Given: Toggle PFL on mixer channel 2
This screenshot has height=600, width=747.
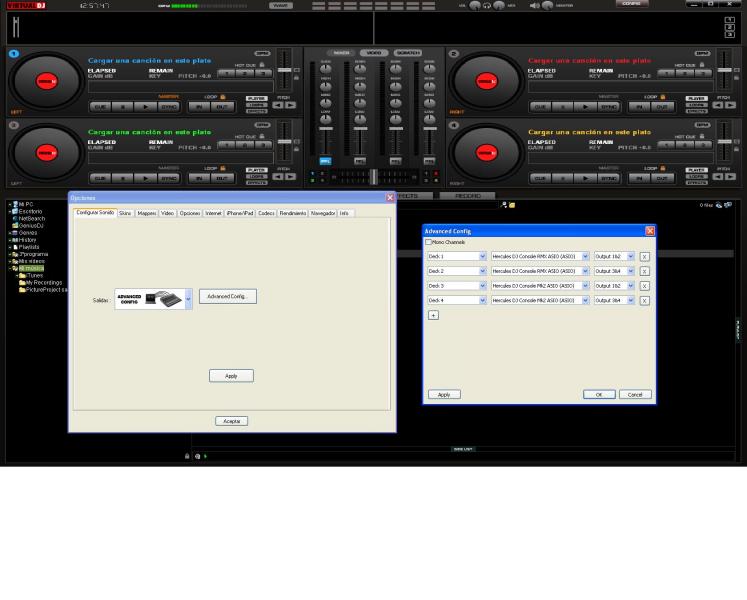Looking at the screenshot, I should [360, 161].
